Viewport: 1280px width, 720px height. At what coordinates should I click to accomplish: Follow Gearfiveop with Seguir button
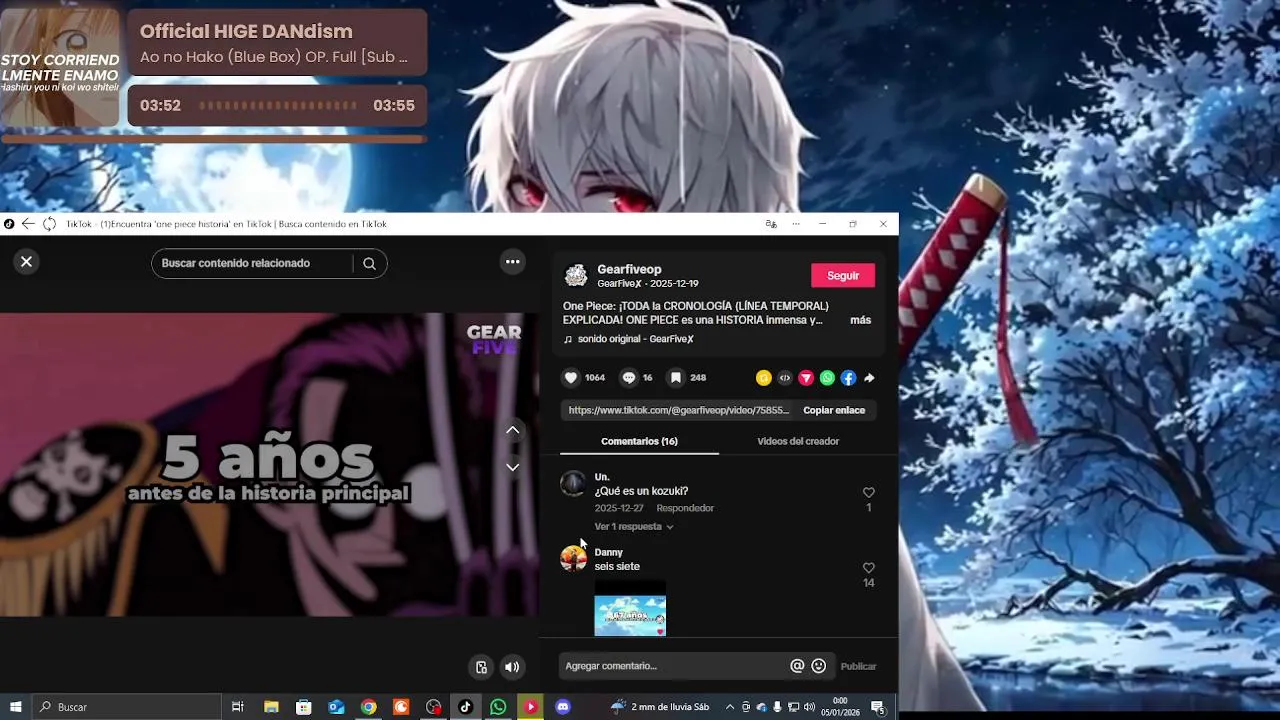point(843,276)
